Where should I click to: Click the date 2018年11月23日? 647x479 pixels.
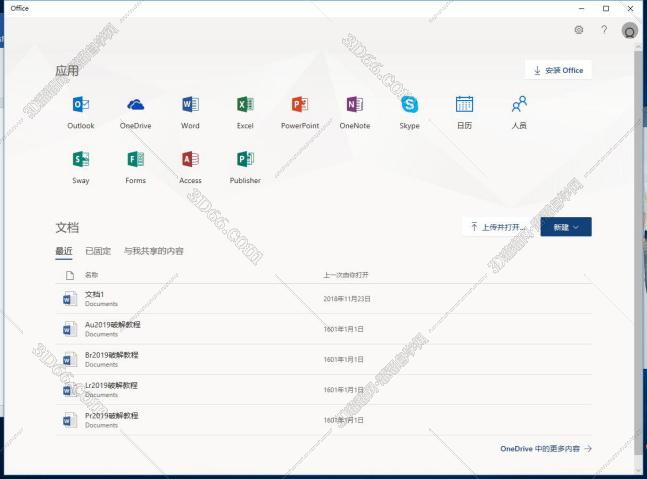(x=347, y=299)
